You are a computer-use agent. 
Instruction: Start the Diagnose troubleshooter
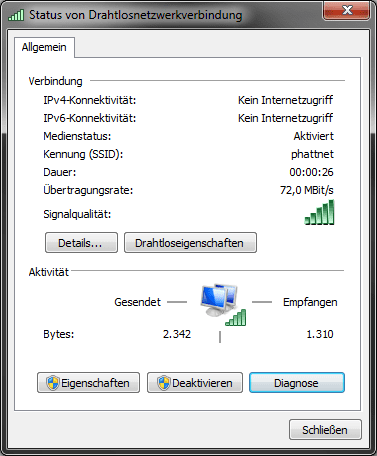(x=297, y=383)
